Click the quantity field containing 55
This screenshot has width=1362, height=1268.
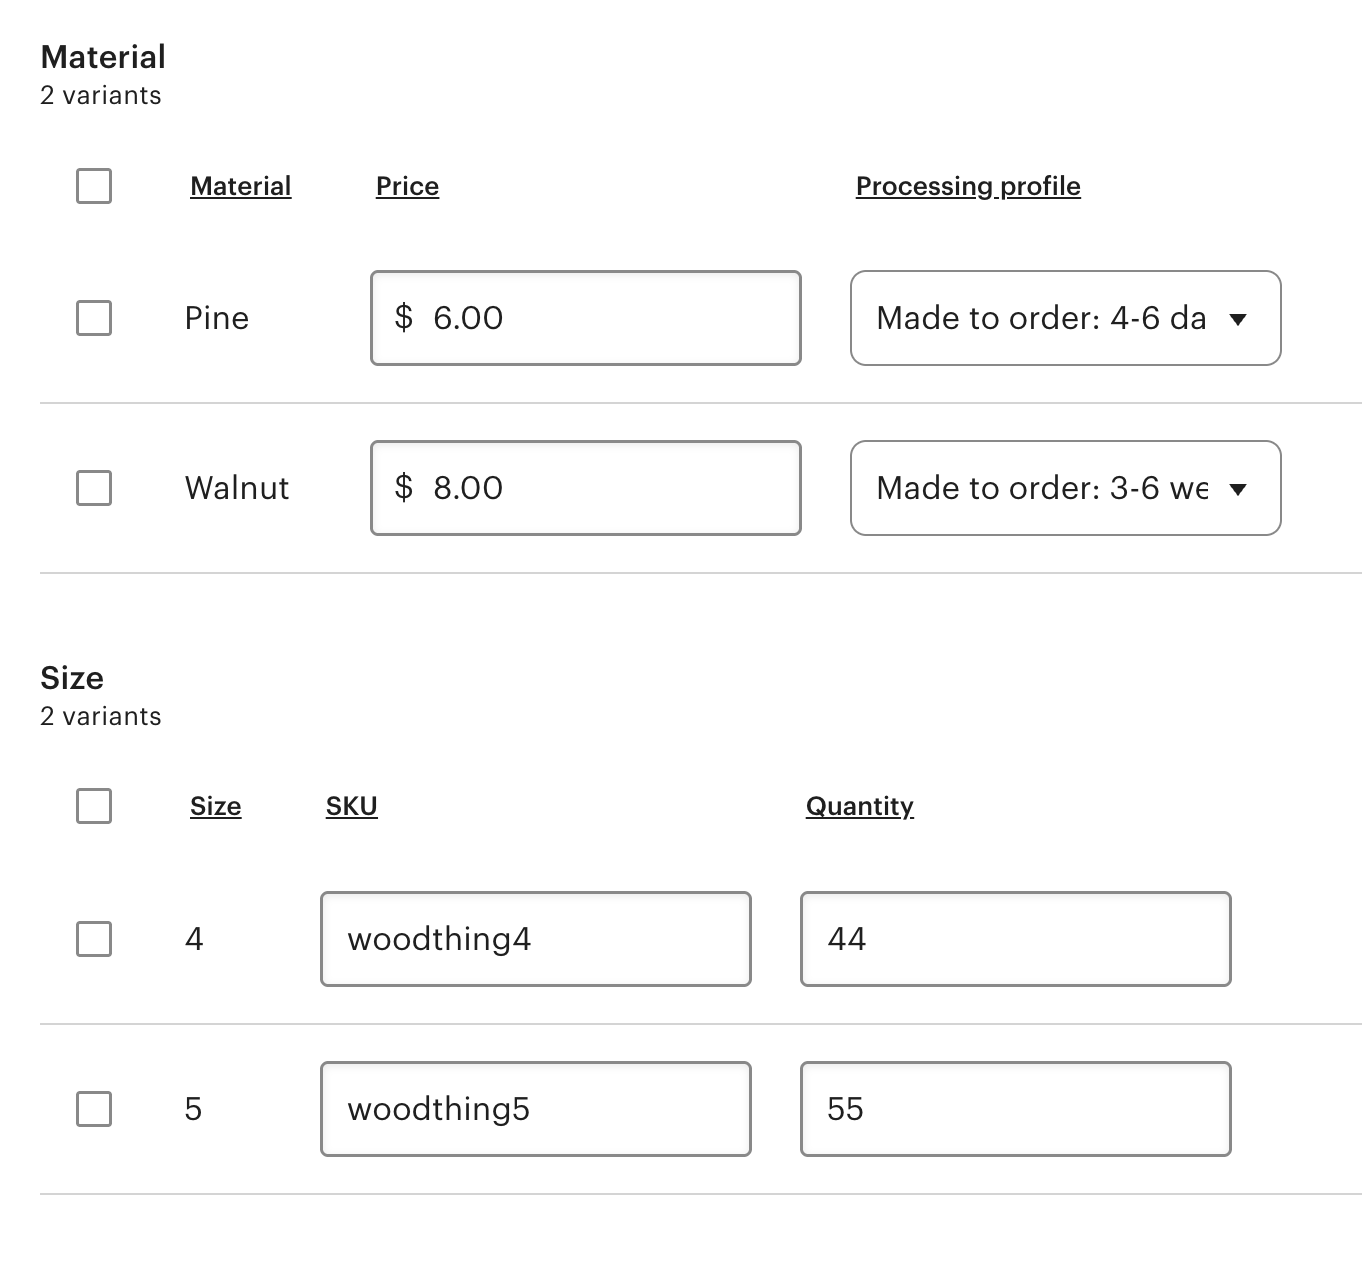pos(1016,1109)
